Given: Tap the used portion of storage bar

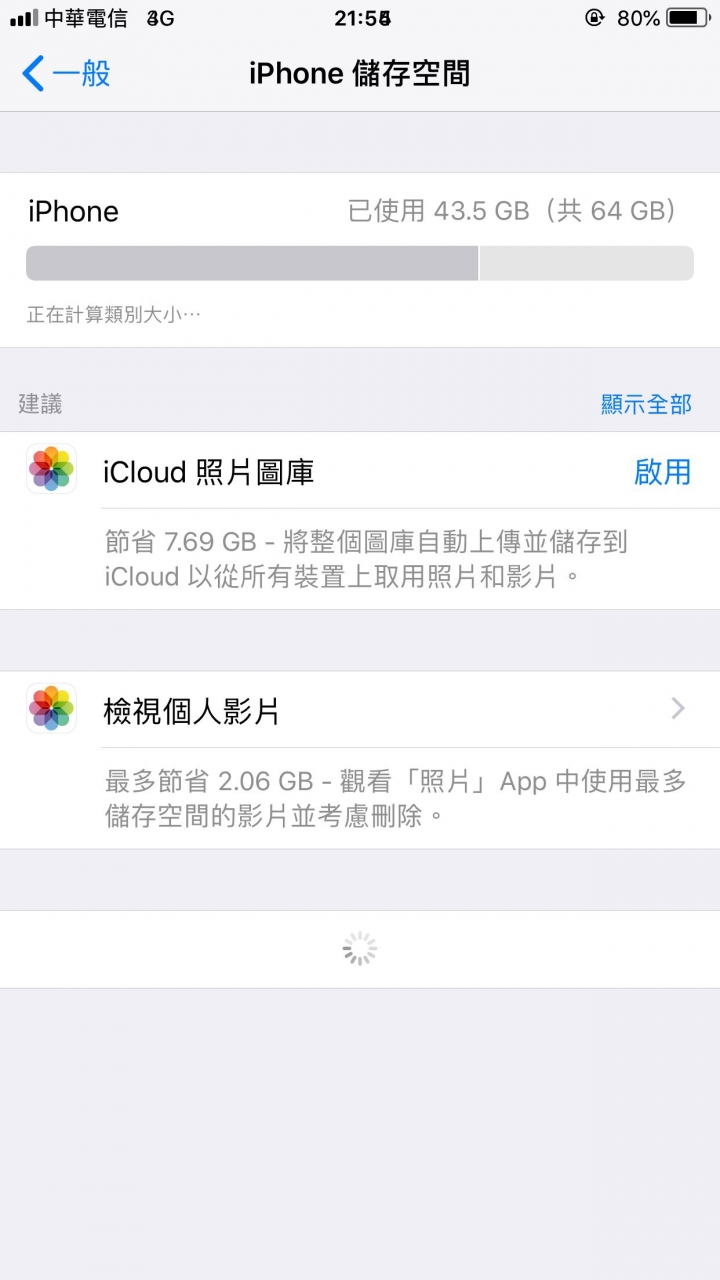Looking at the screenshot, I should (252, 263).
